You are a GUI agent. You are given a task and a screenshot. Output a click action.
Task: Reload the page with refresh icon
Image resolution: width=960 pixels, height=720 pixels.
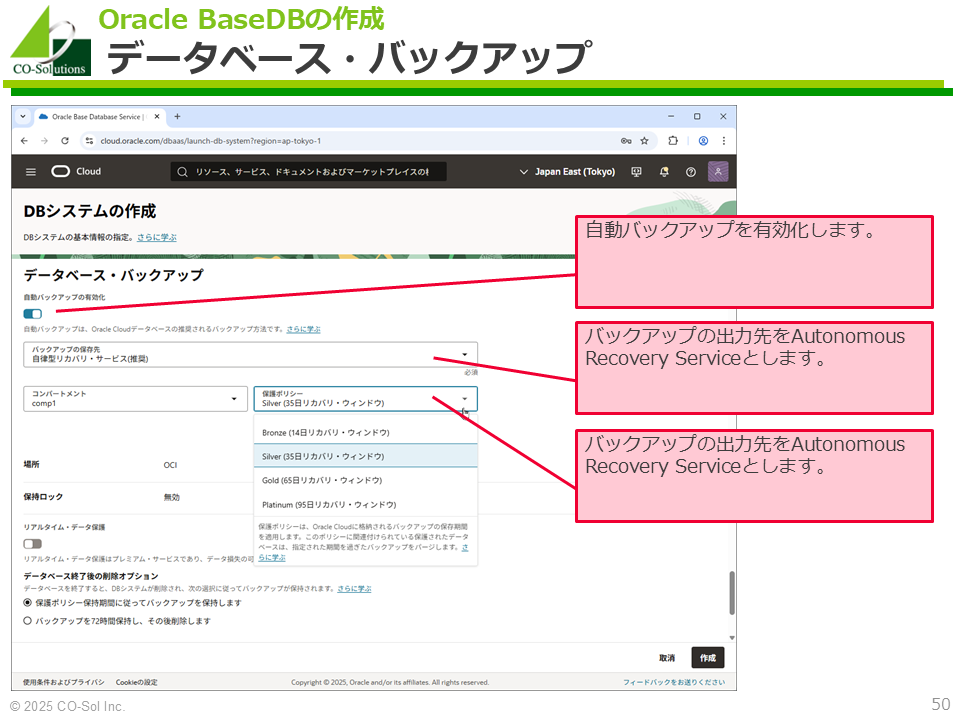[x=65, y=141]
